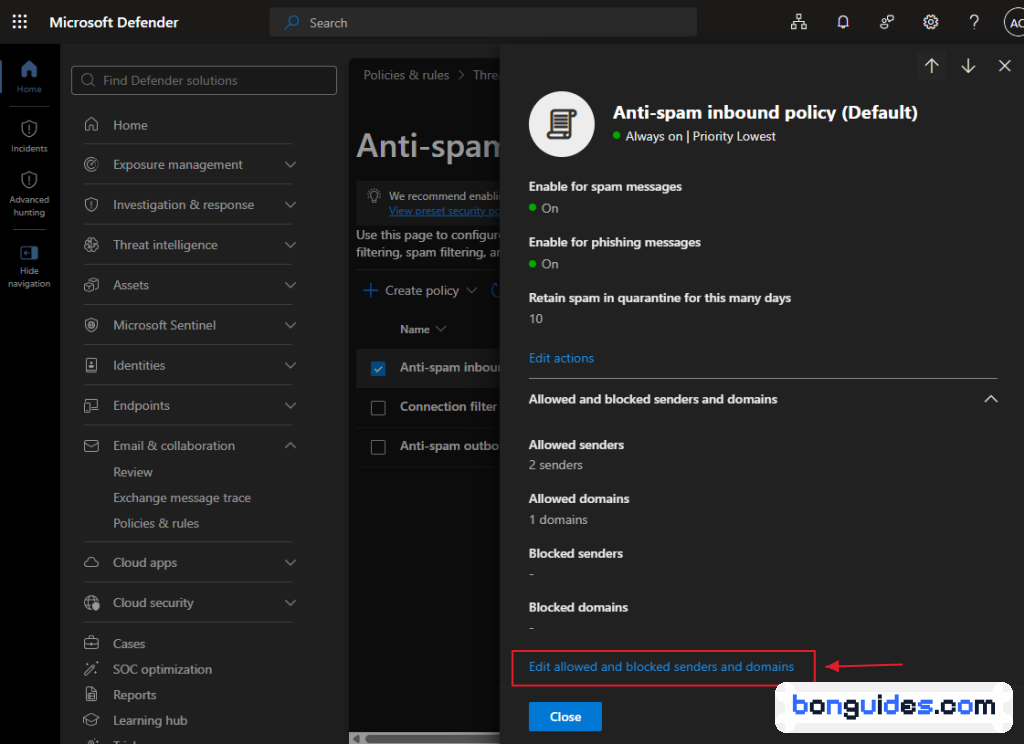Open the network diagram icon in top bar
This screenshot has width=1024, height=744.
pyautogui.click(x=798, y=22)
